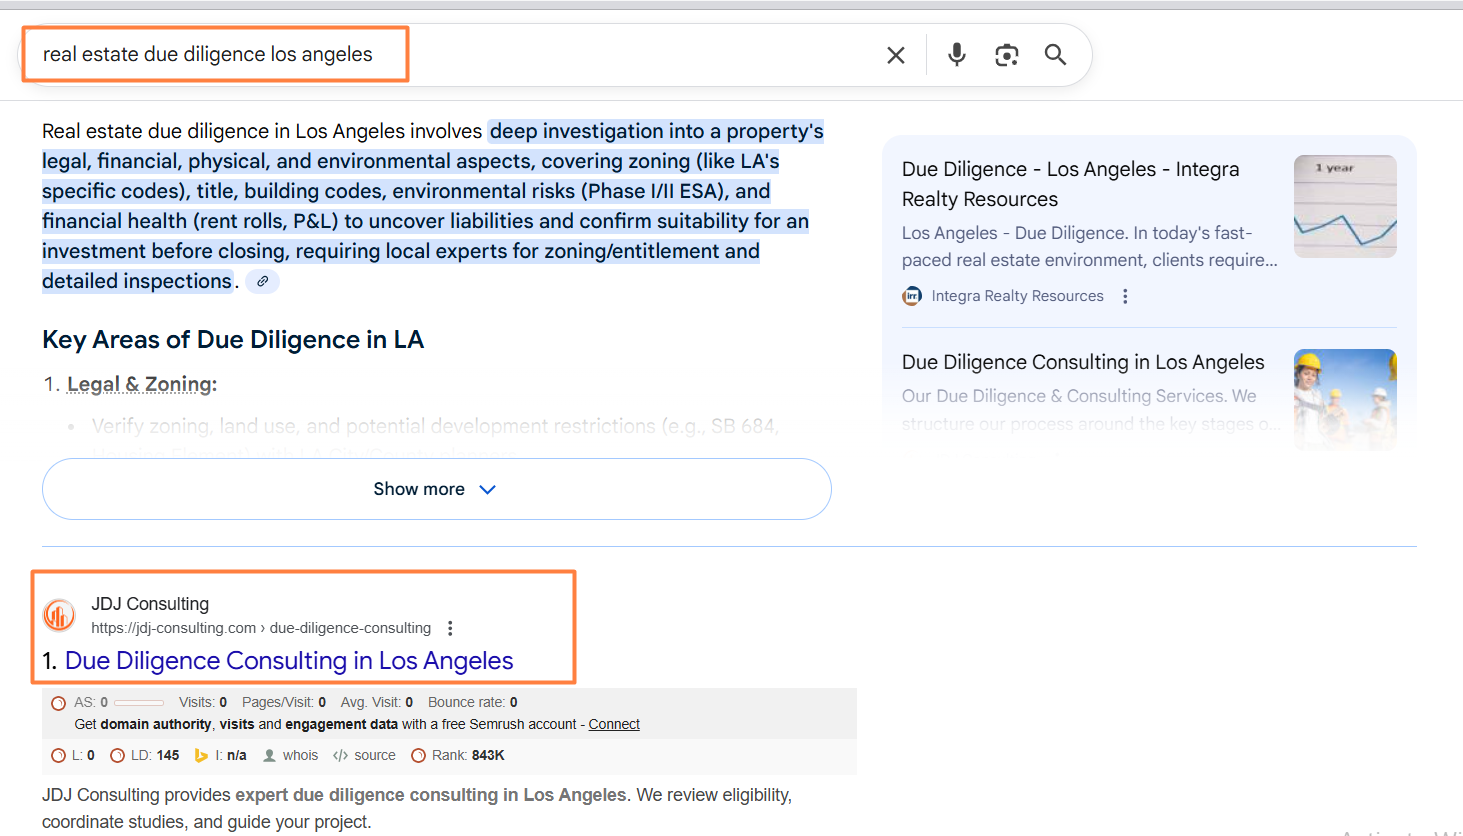Screen dimensions: 1463x836
Task: Click the L: 0 links metric
Action: [x=73, y=755]
